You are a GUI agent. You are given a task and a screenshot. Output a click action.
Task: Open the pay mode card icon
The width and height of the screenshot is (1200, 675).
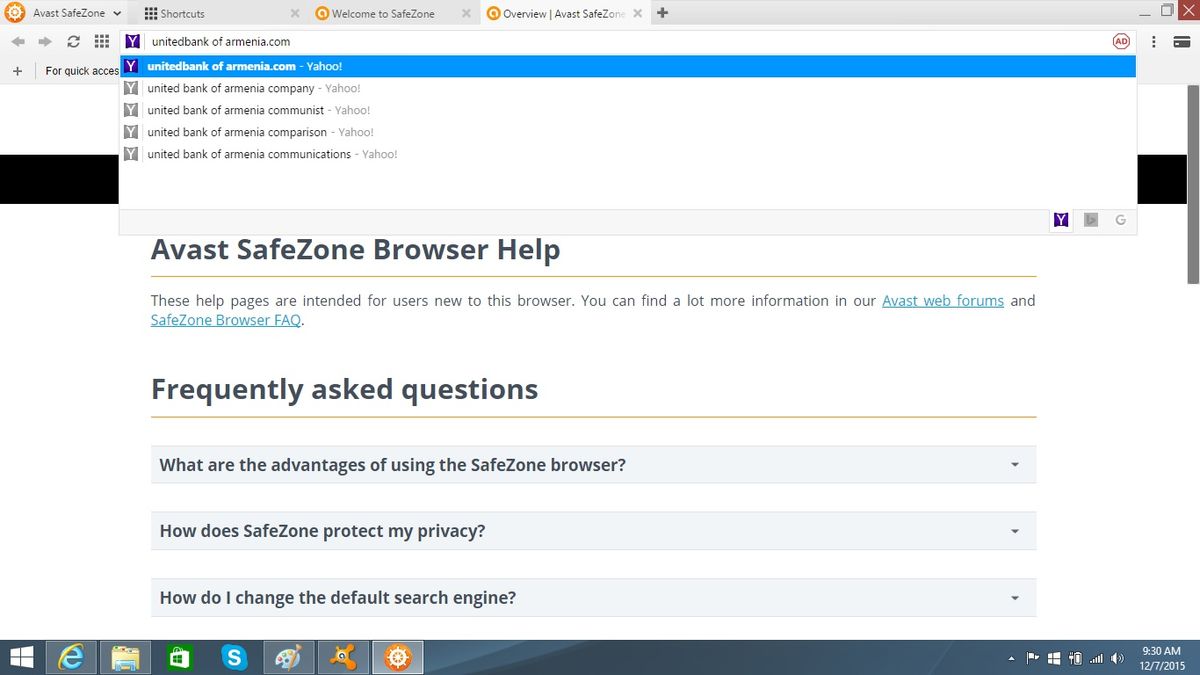[x=1183, y=42]
